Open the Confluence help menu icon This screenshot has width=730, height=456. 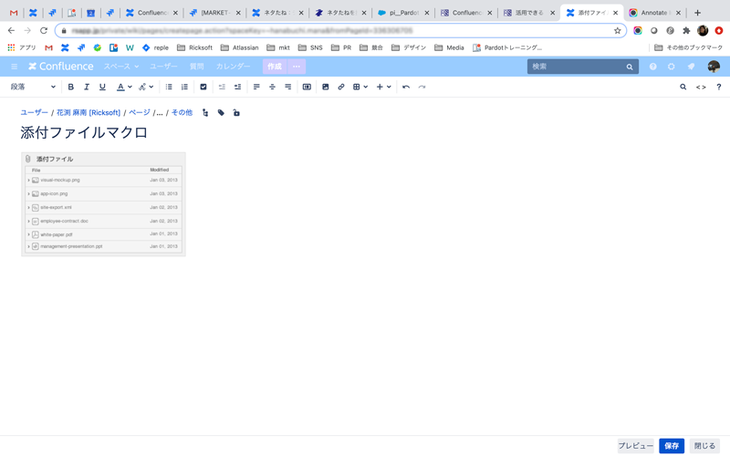click(653, 67)
